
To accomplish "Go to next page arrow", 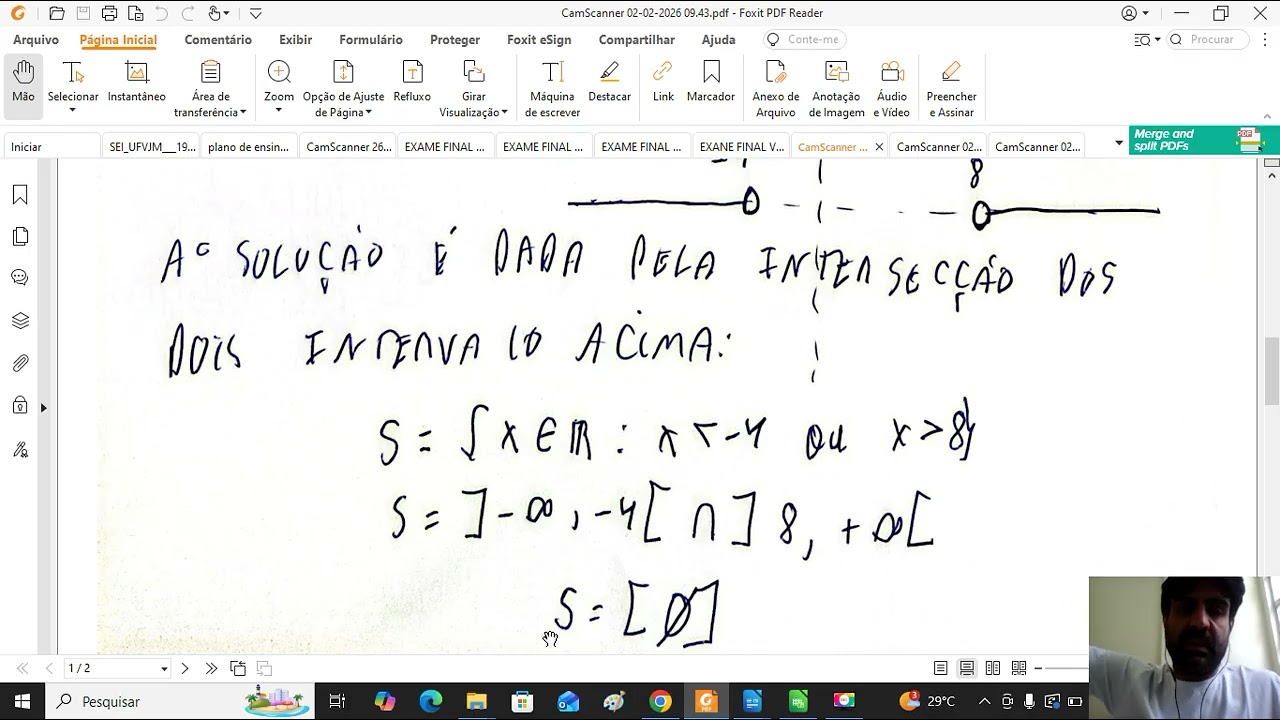I will pyautogui.click(x=185, y=668).
